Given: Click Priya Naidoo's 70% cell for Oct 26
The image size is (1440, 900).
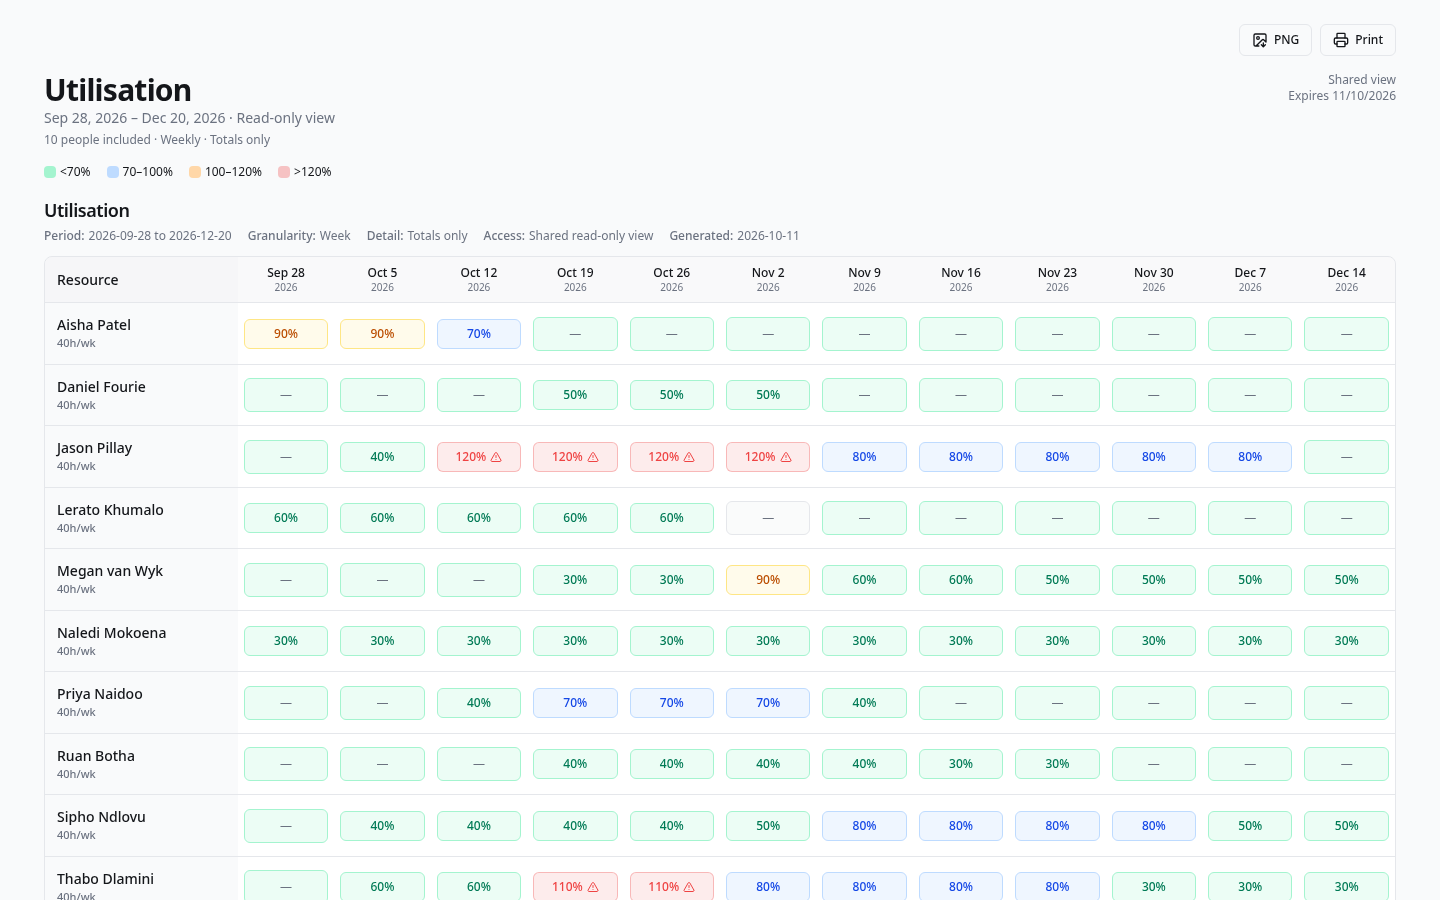Looking at the screenshot, I should (x=672, y=703).
